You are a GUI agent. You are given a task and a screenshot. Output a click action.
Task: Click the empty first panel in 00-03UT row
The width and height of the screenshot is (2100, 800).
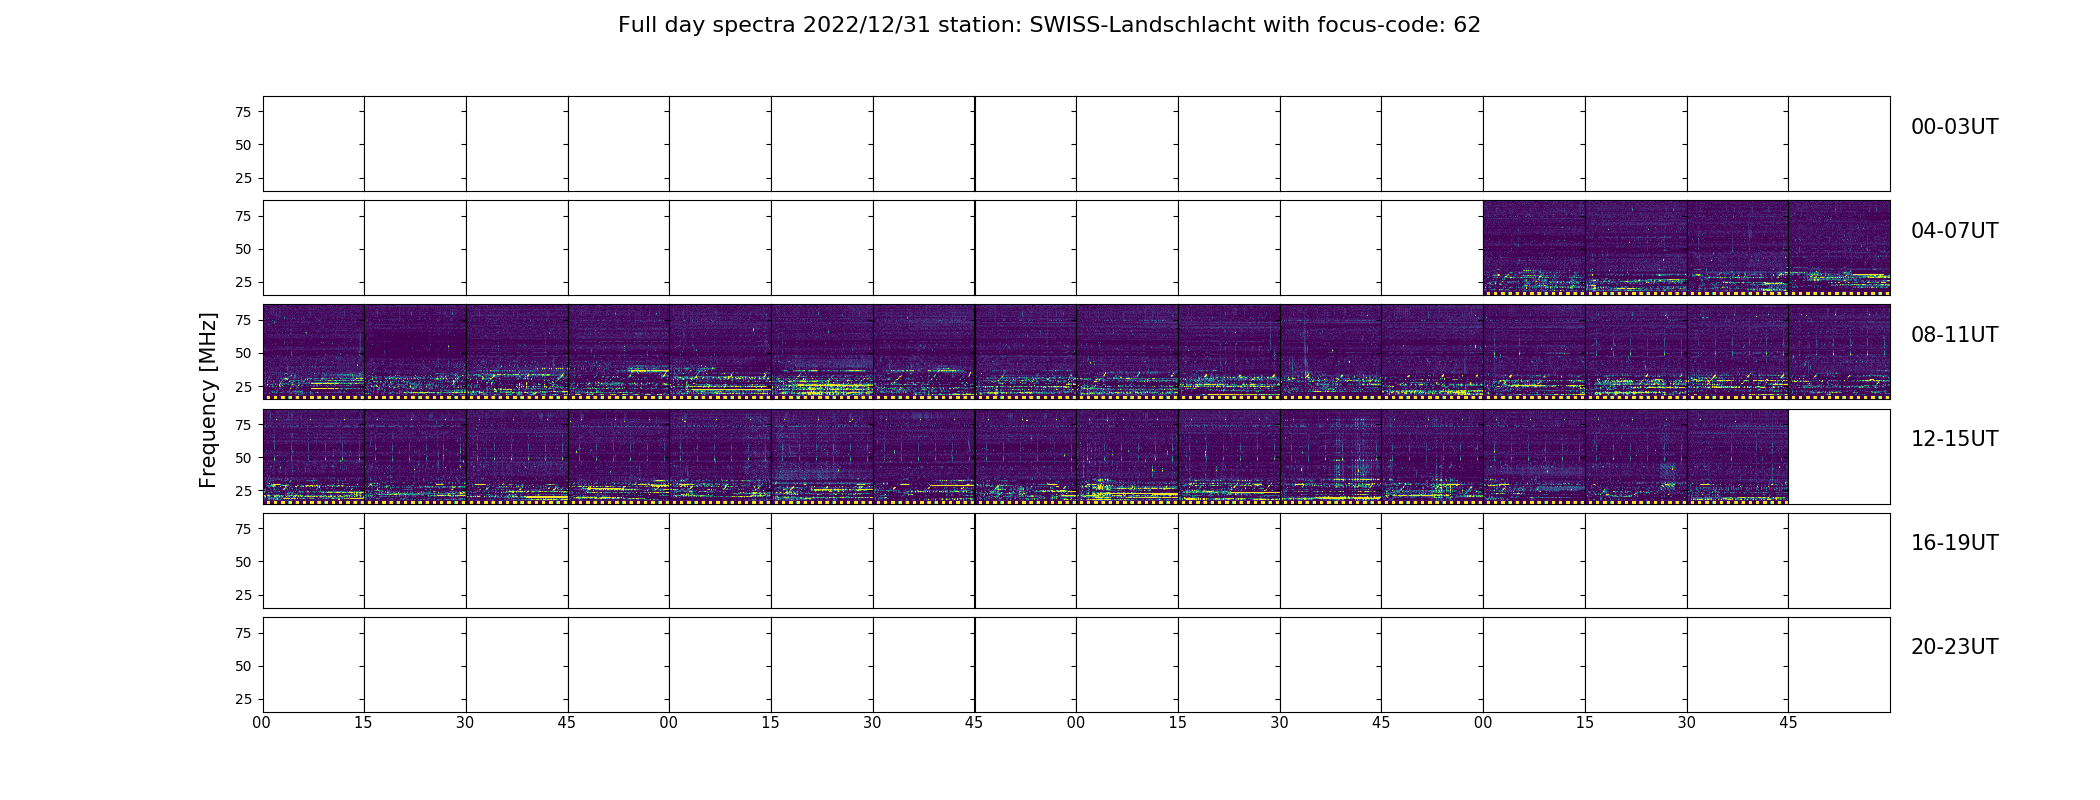pyautogui.click(x=313, y=143)
